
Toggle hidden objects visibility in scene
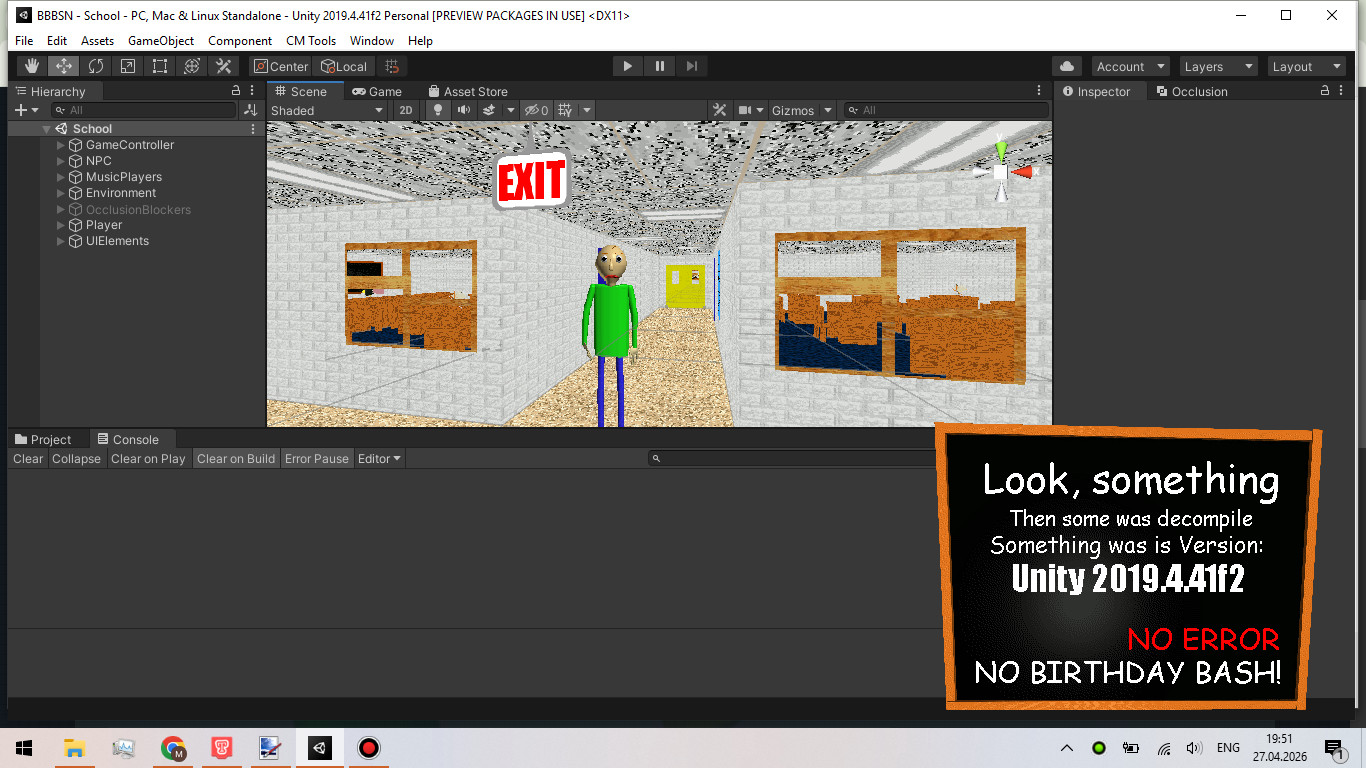tap(537, 110)
